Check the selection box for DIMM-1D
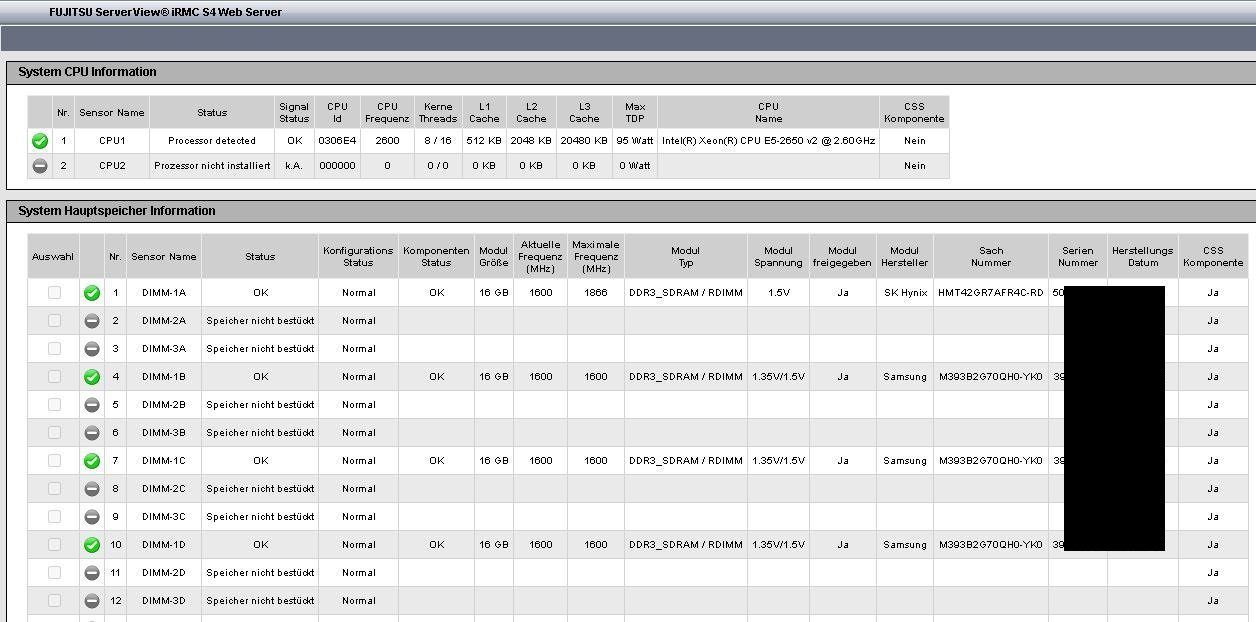This screenshot has width=1256, height=622. [54, 544]
